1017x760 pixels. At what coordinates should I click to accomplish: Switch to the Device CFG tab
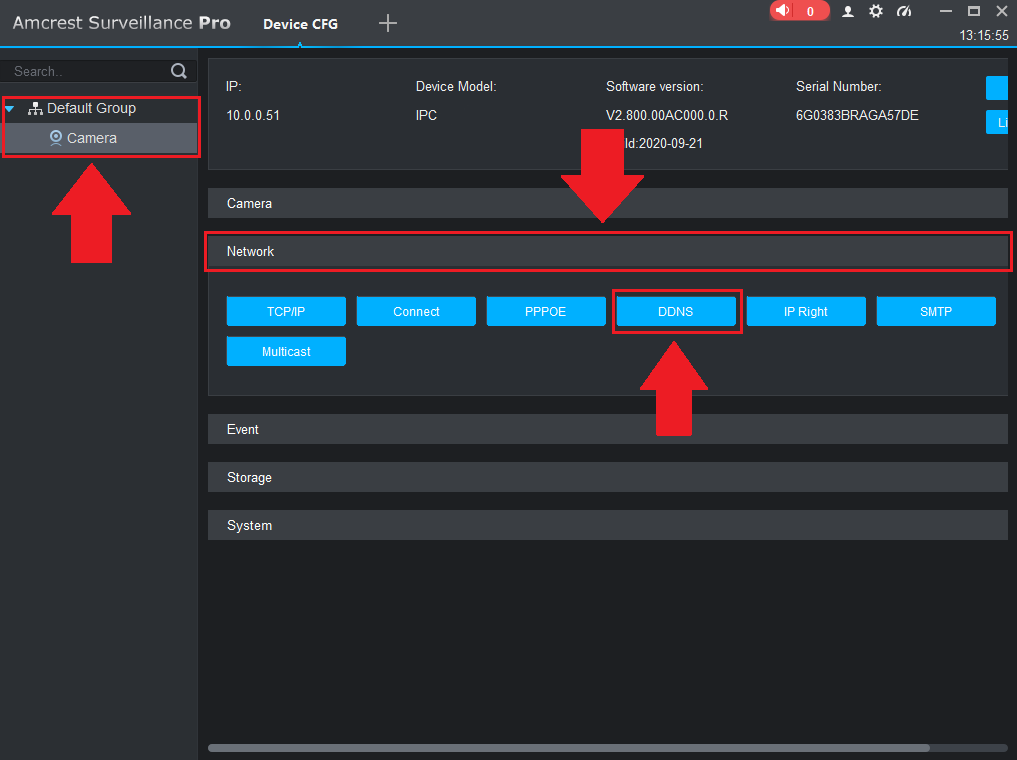(300, 24)
